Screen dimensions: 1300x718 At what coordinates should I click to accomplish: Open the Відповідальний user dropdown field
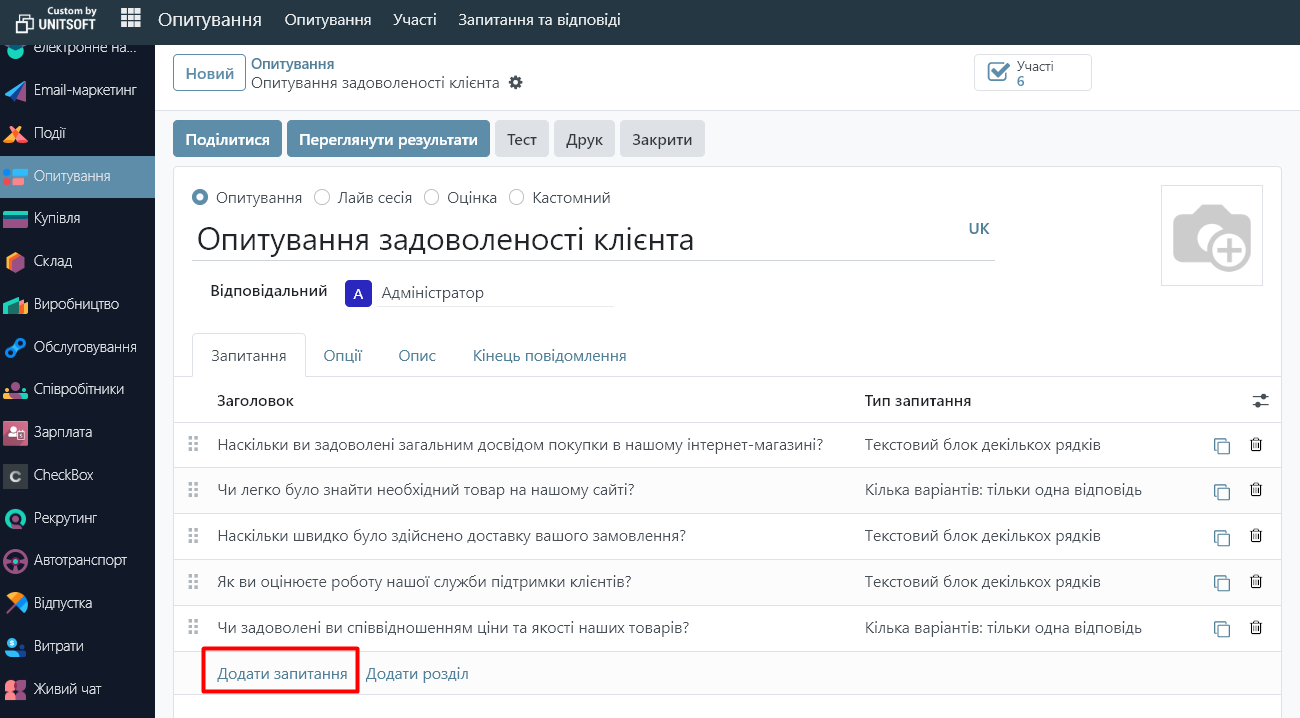495,293
